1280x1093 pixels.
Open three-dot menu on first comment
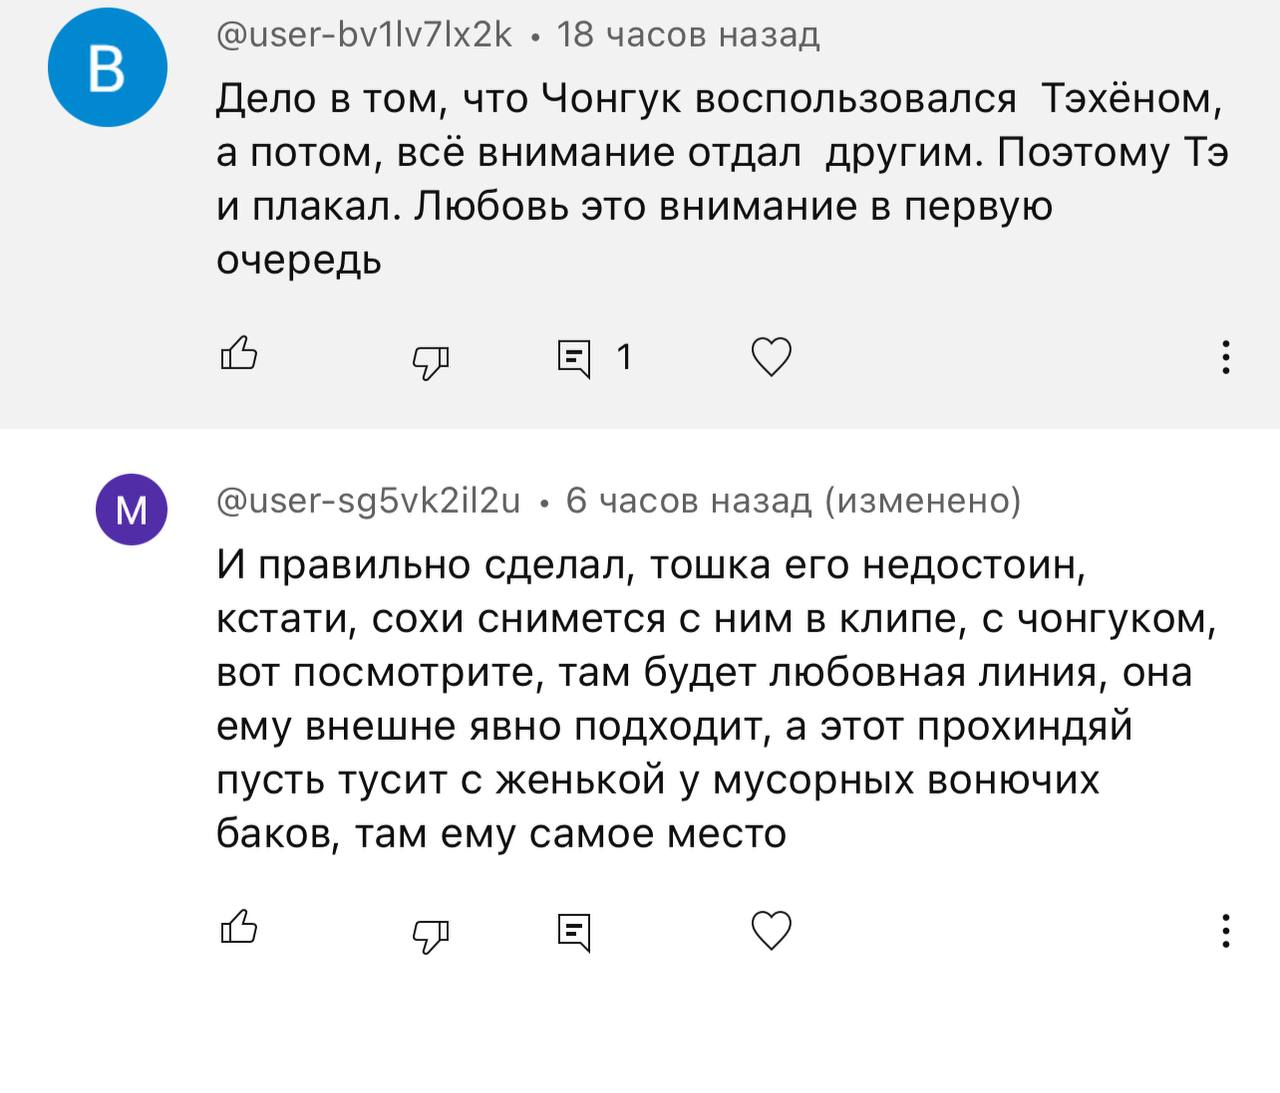click(1225, 357)
